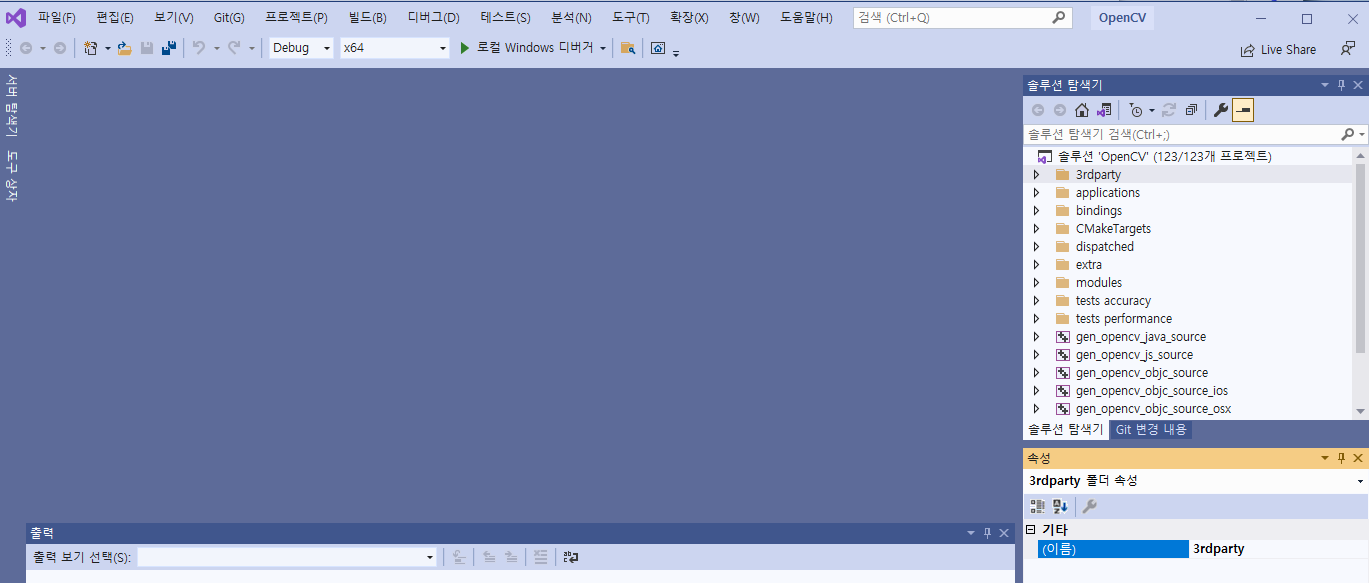
Task: Click the Pending Changes Filter clock icon
Action: pyautogui.click(x=1136, y=110)
